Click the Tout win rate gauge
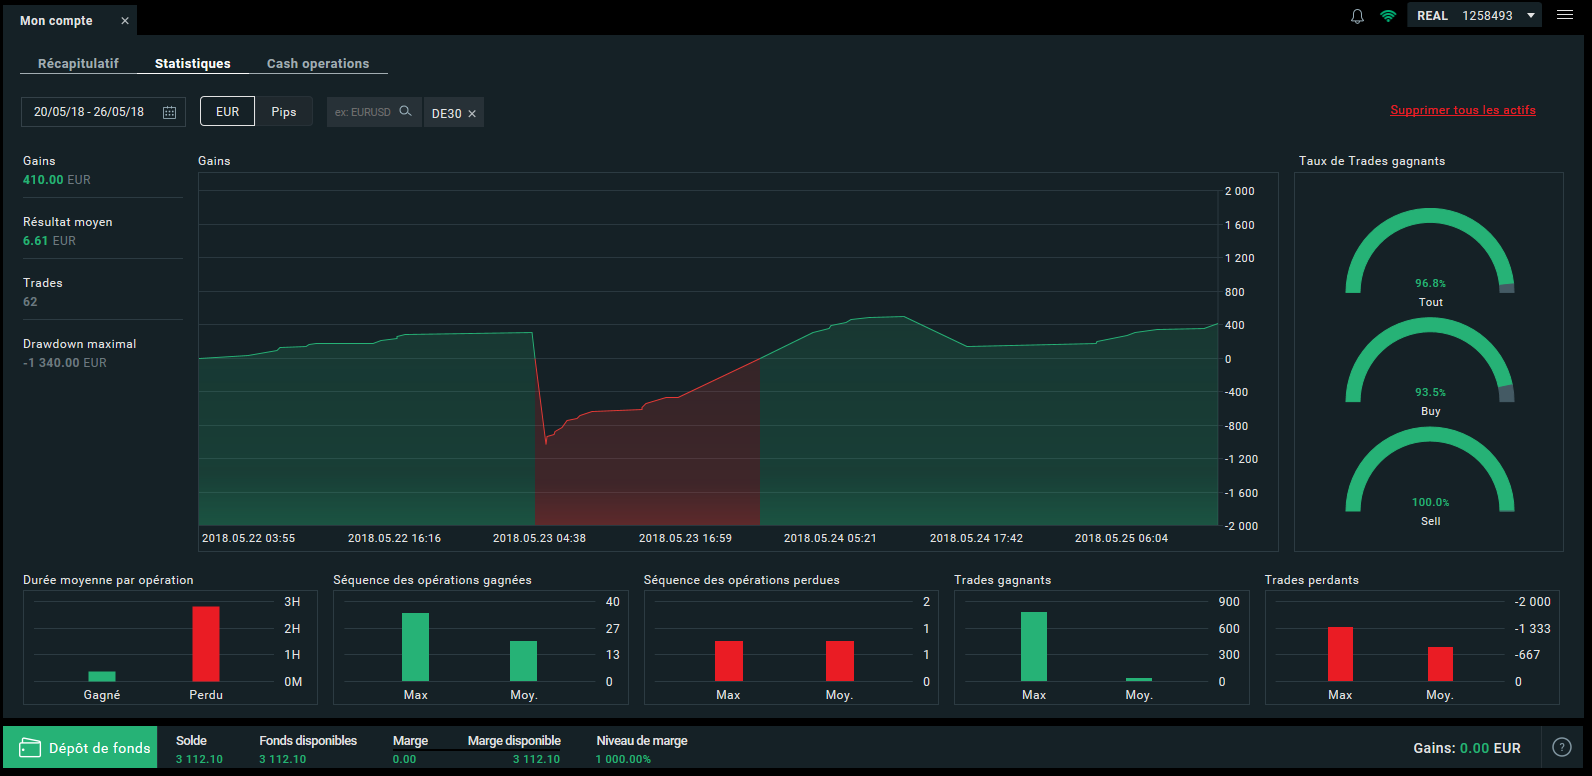The image size is (1592, 776). coord(1430,255)
